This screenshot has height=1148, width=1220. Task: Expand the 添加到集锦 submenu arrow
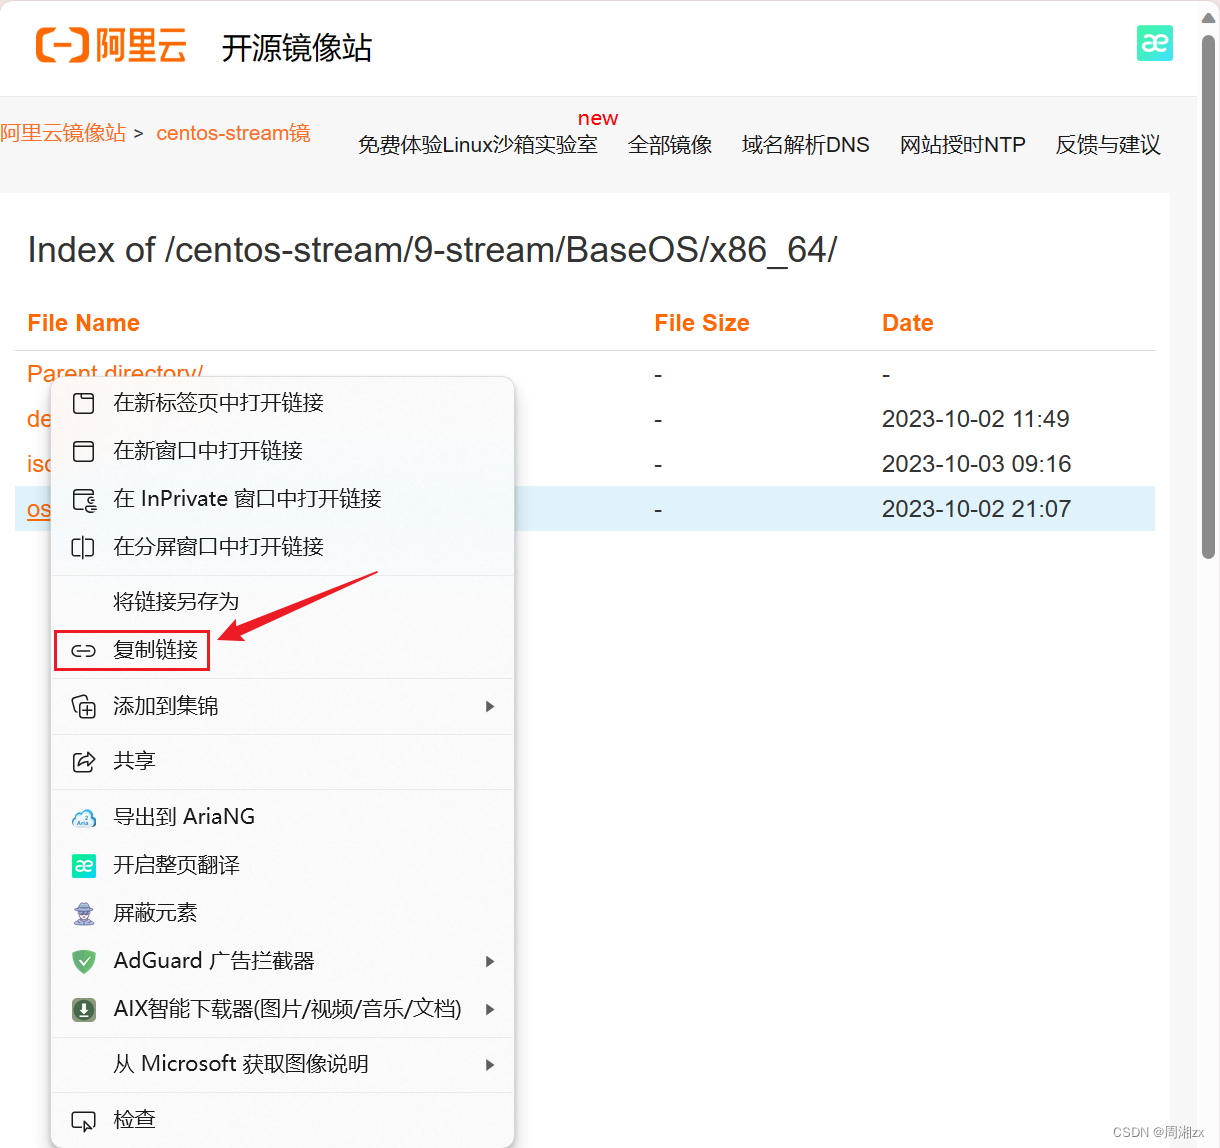pyautogui.click(x=490, y=706)
